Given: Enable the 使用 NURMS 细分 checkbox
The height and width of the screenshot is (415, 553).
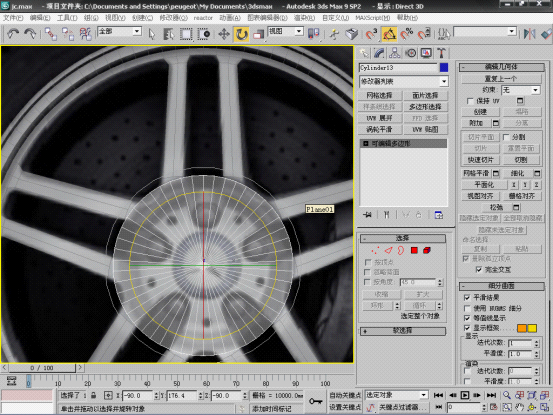Looking at the screenshot, I should click(467, 309).
